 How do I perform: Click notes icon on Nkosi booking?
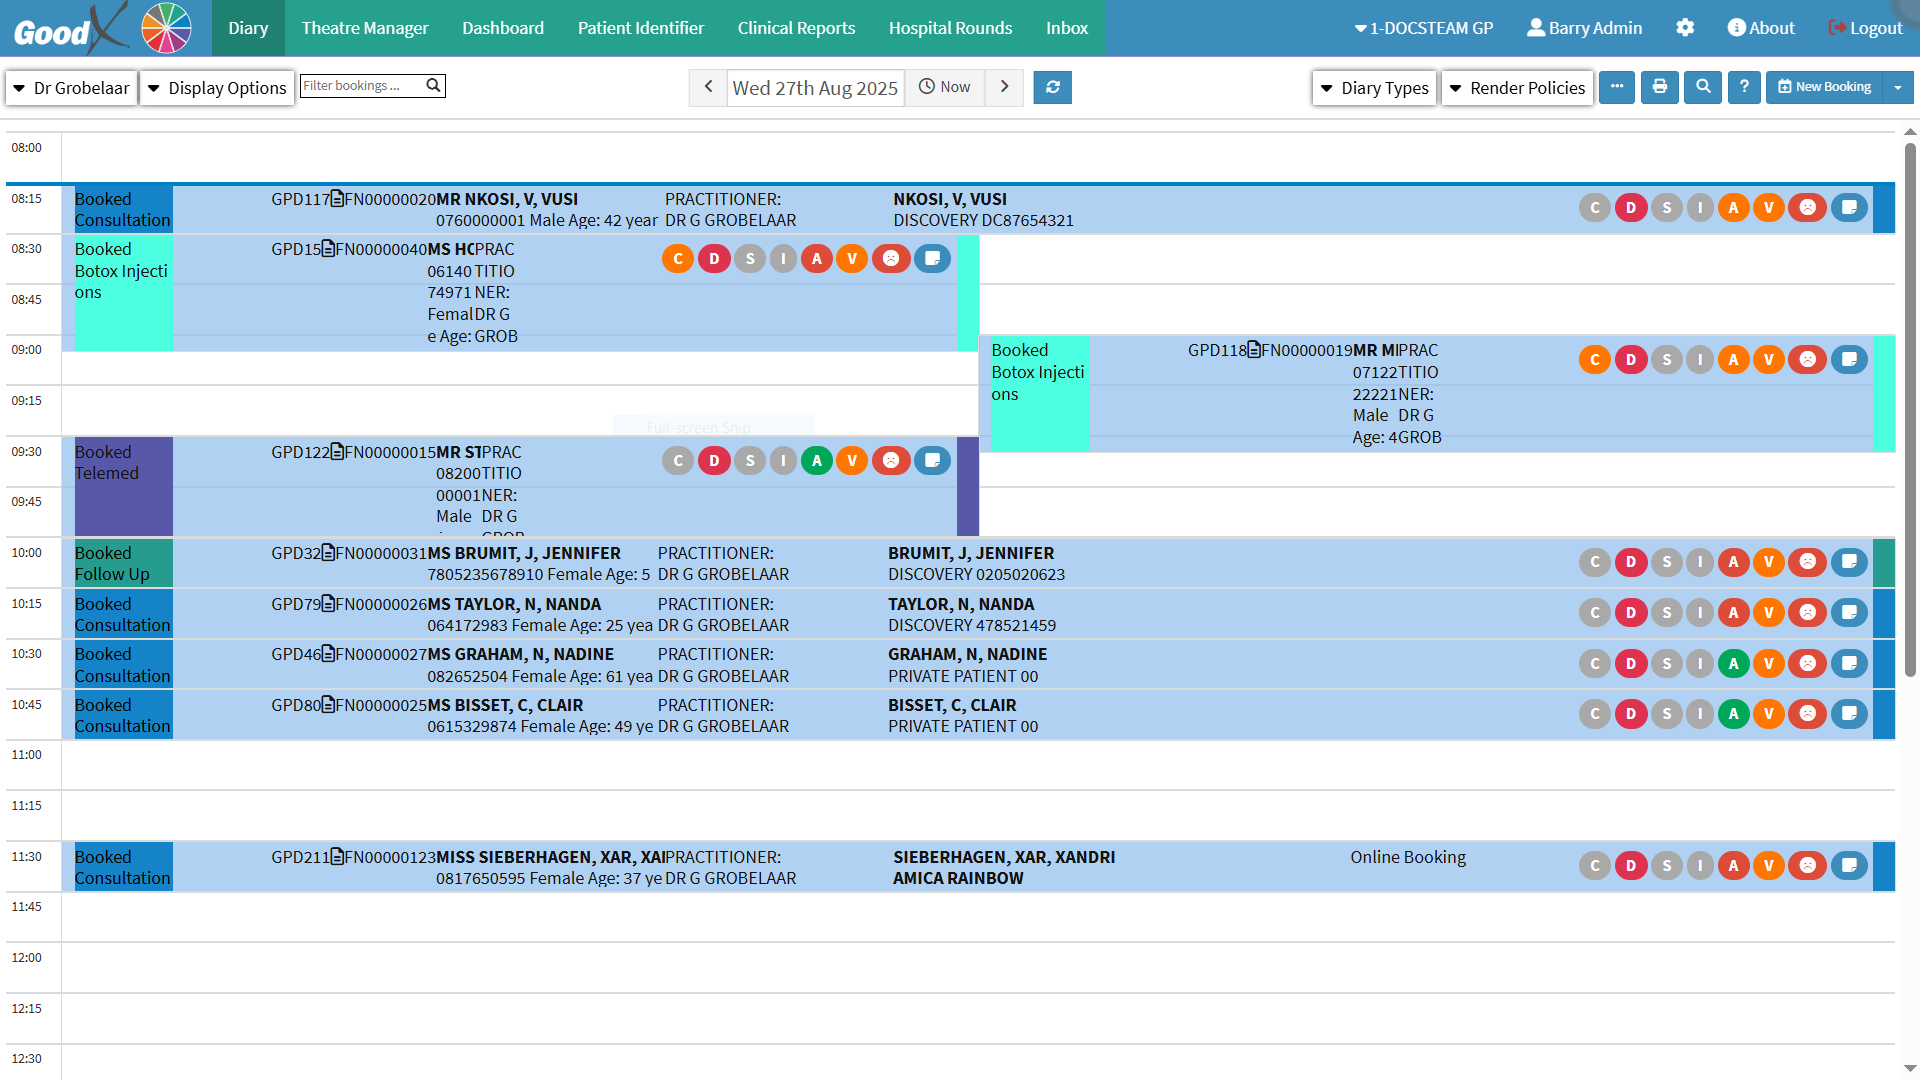[1849, 208]
